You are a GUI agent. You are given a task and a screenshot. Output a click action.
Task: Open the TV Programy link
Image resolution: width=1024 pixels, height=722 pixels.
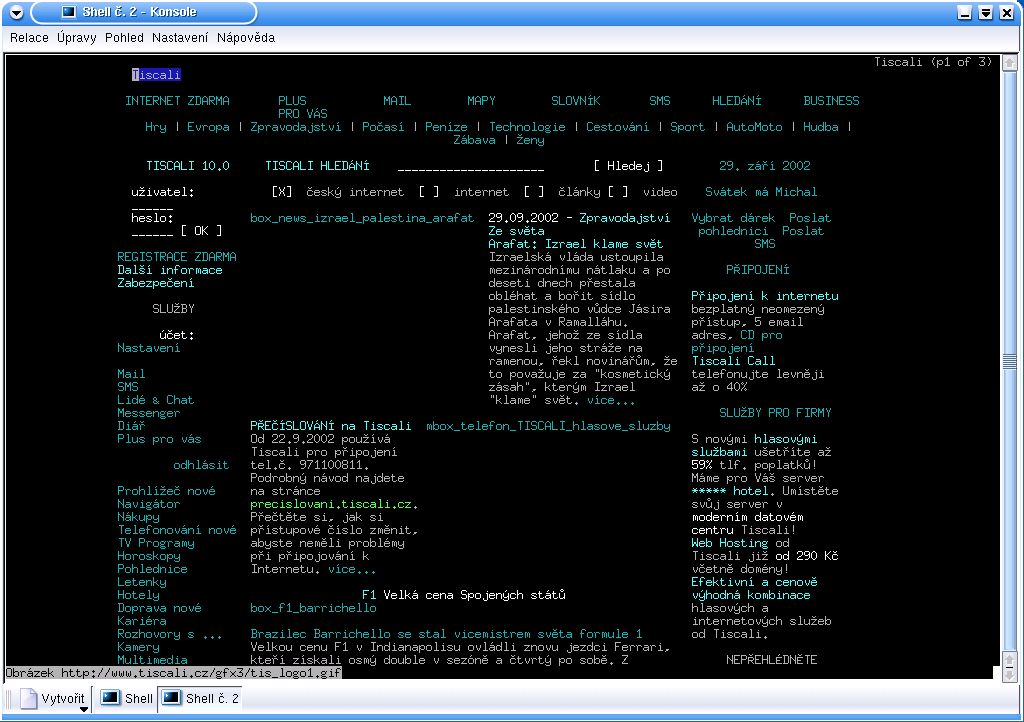[x=155, y=542]
